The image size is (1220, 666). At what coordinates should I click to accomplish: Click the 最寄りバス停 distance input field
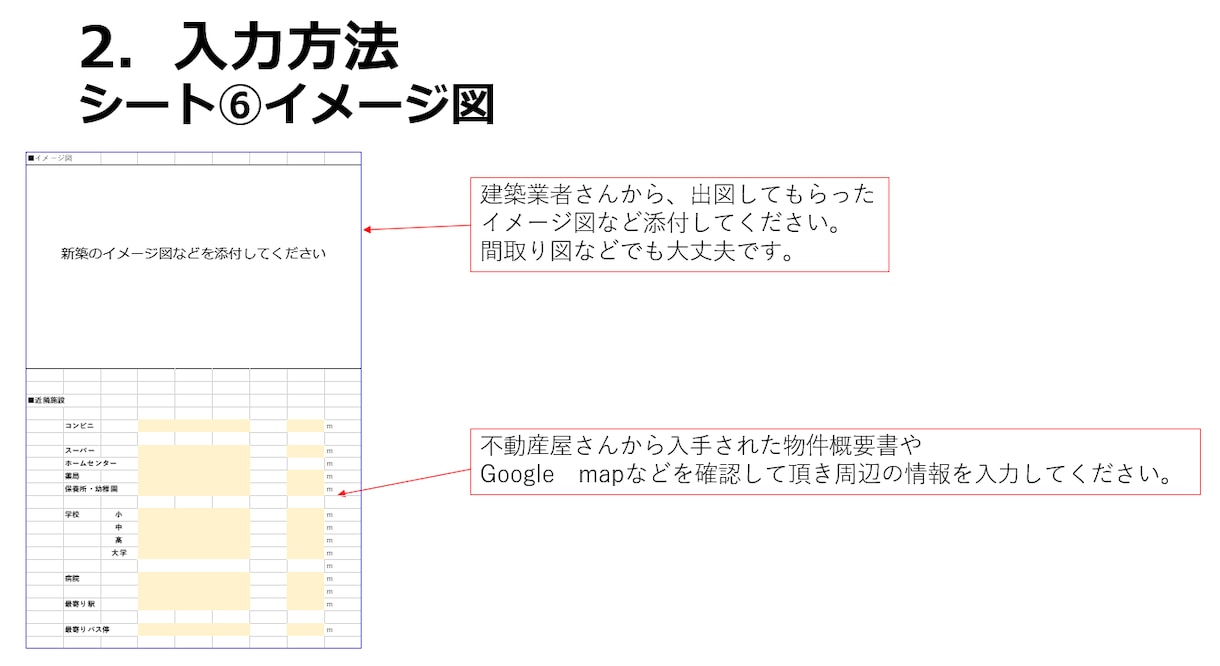point(305,630)
